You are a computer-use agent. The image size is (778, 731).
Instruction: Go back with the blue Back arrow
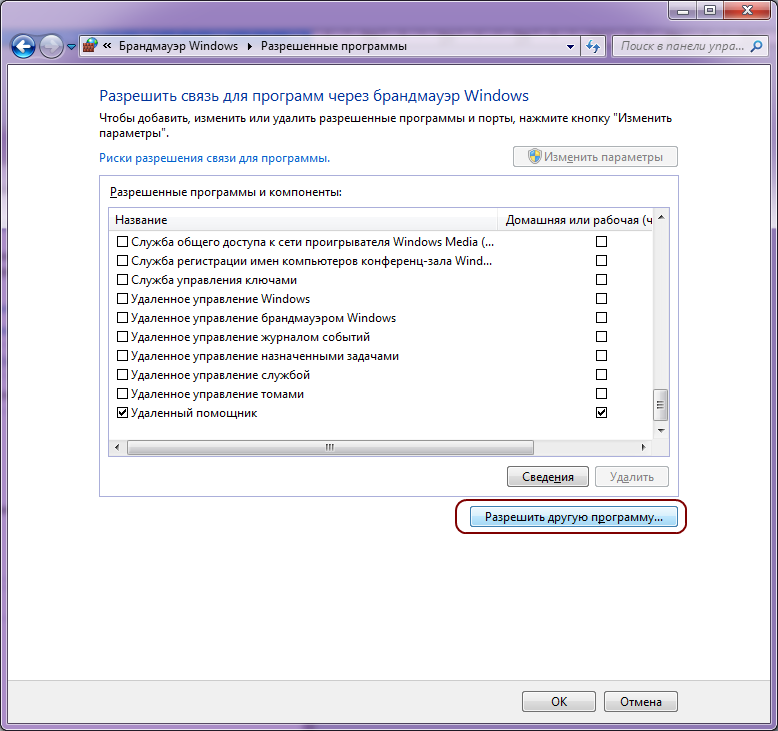23,47
